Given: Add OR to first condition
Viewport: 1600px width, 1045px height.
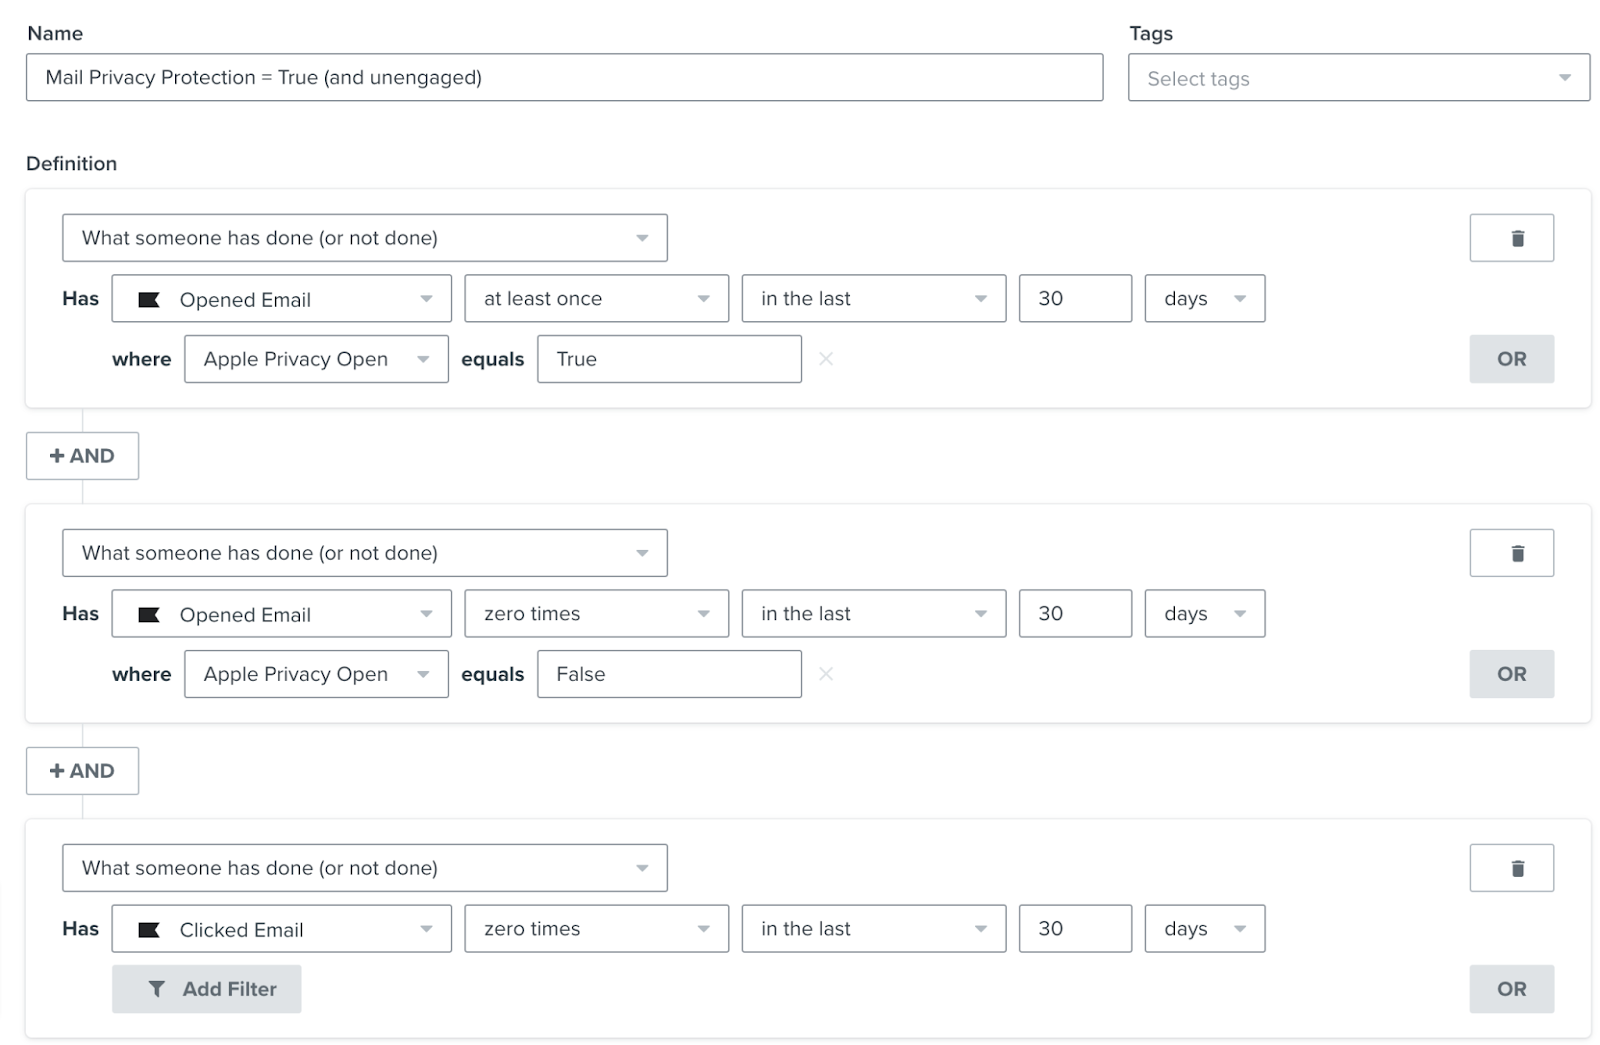Looking at the screenshot, I should [1511, 359].
